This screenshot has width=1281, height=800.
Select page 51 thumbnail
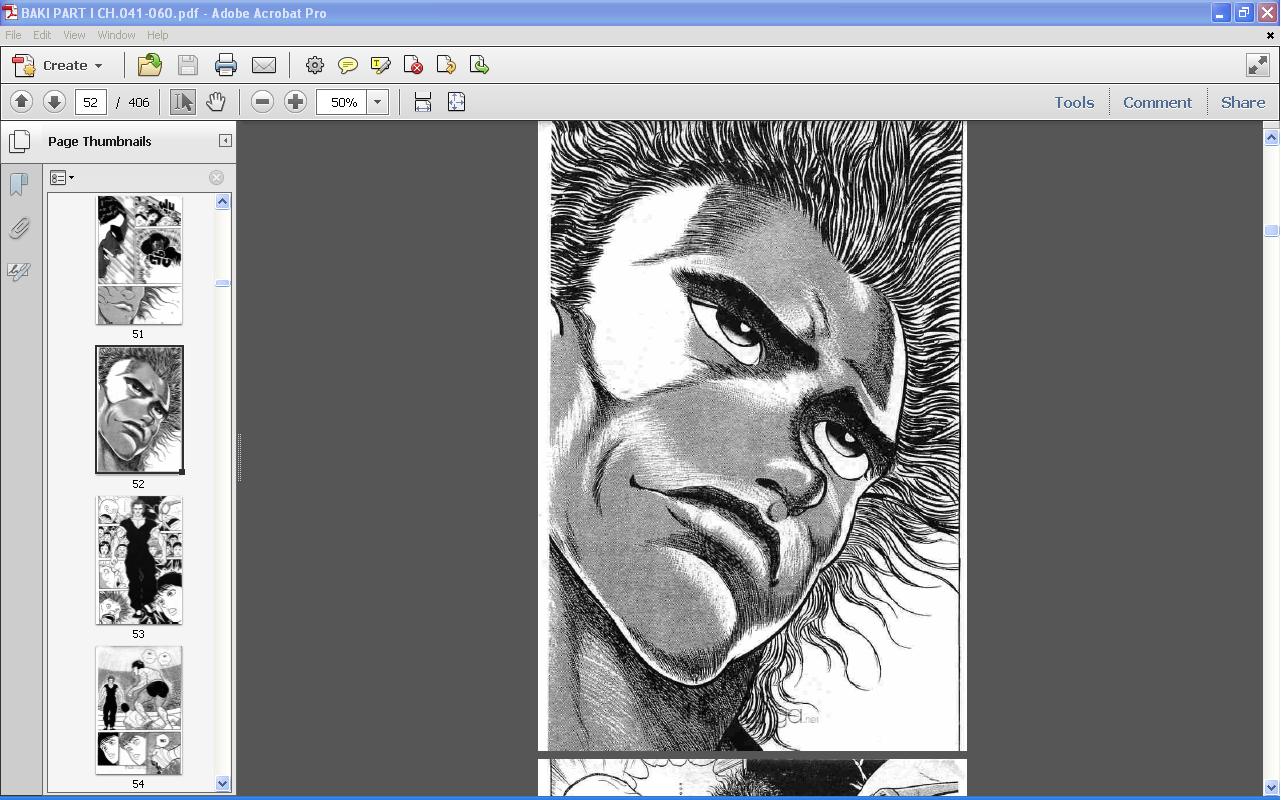coord(139,260)
